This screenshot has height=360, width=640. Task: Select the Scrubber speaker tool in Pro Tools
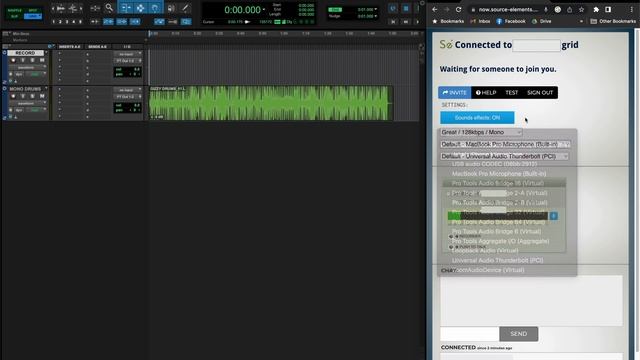point(171,8)
